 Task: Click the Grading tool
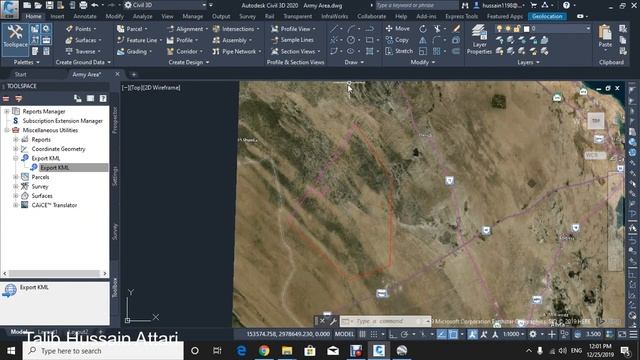tap(134, 51)
